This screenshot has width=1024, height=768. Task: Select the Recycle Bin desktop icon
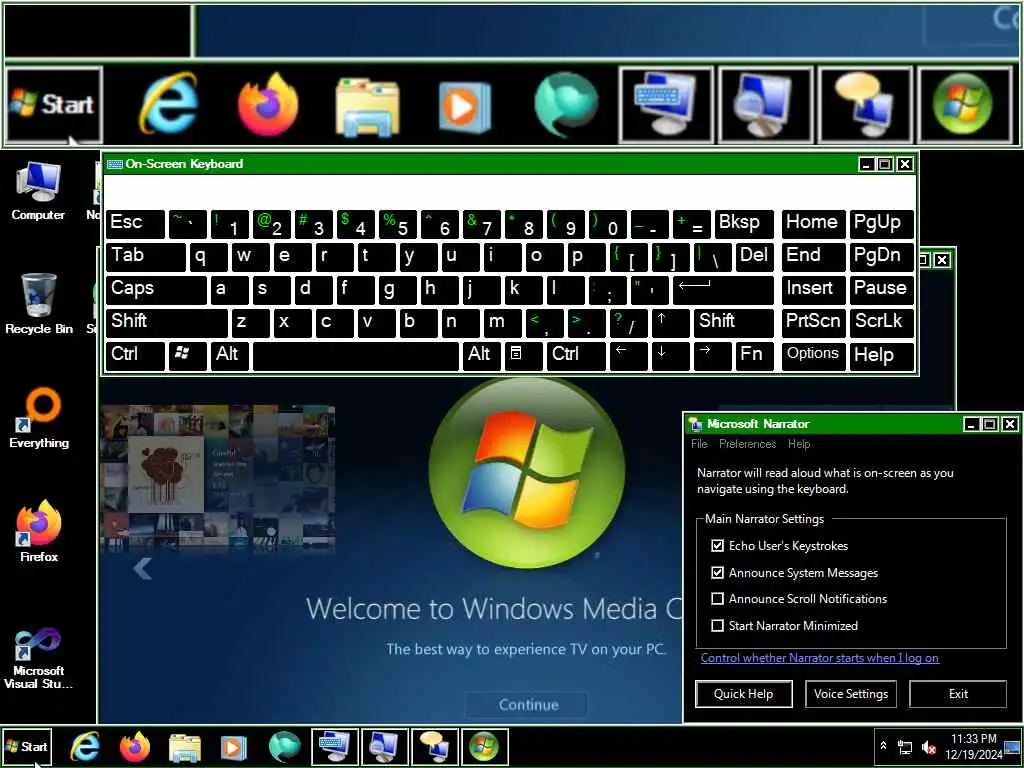pos(39,304)
